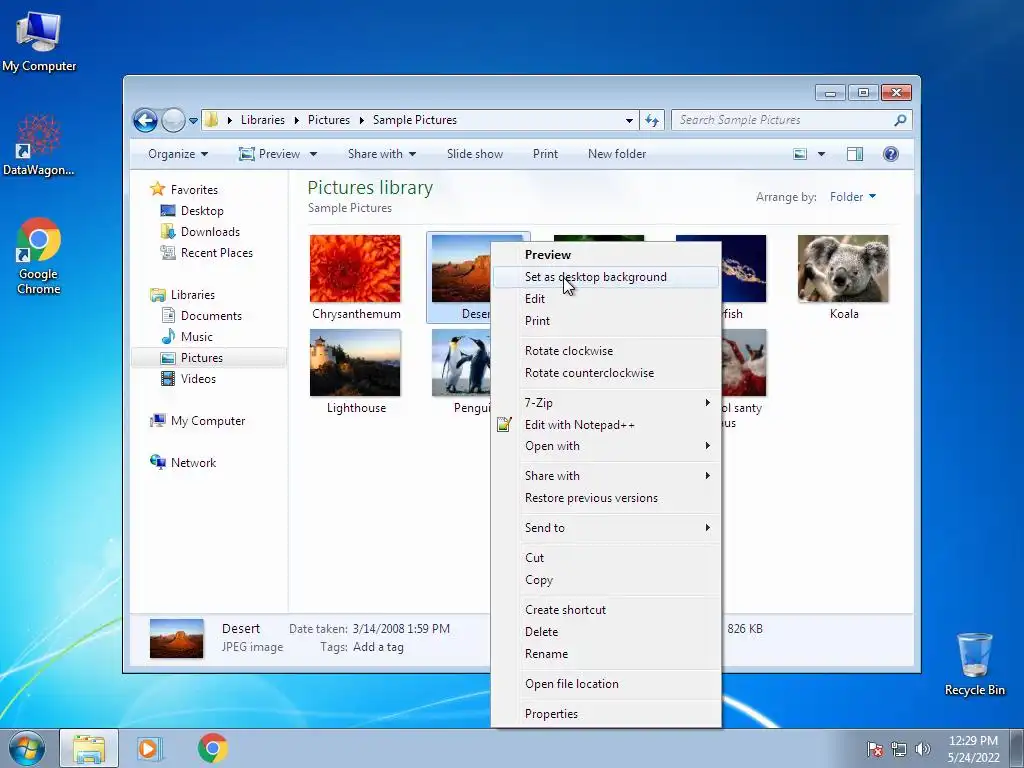Open the Documents library
The image size is (1024, 768).
[x=211, y=316]
